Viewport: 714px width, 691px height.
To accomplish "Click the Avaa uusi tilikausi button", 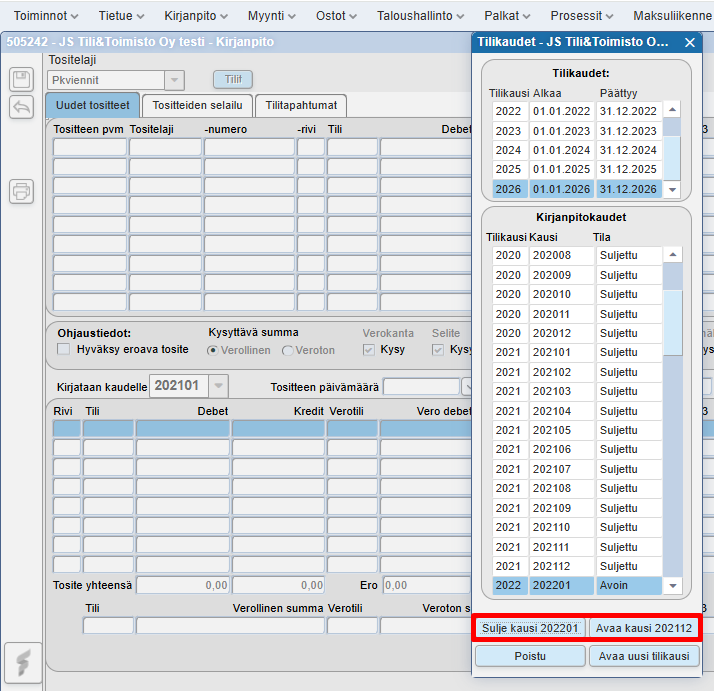I will (643, 656).
